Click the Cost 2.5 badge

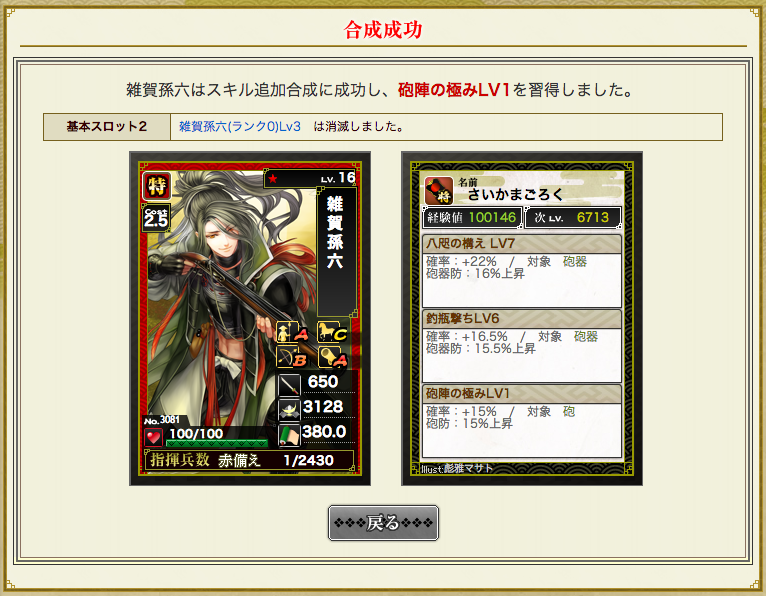click(156, 217)
